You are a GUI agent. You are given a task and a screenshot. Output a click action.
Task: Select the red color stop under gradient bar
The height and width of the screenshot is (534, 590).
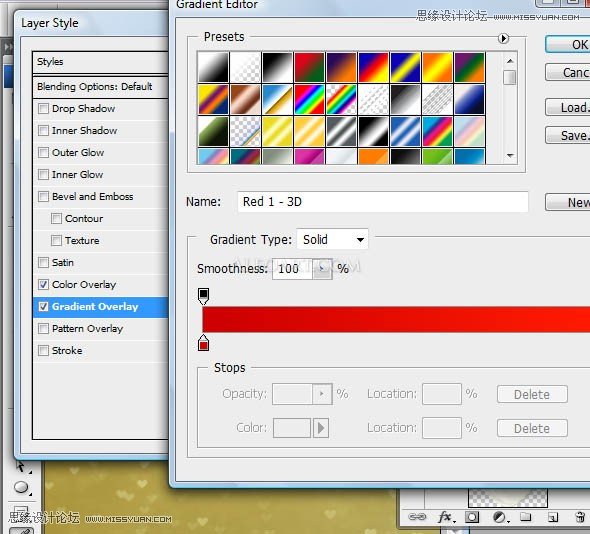point(204,343)
